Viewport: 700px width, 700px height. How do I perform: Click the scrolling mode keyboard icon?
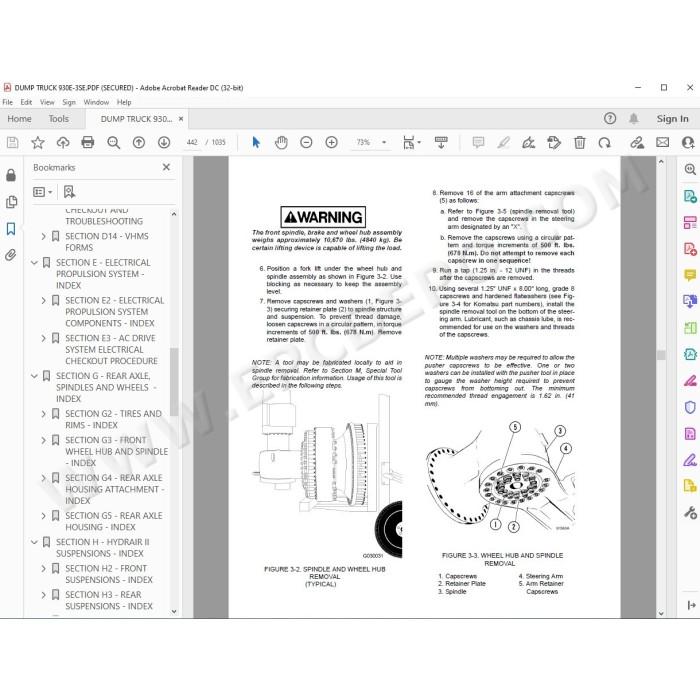pos(441,142)
